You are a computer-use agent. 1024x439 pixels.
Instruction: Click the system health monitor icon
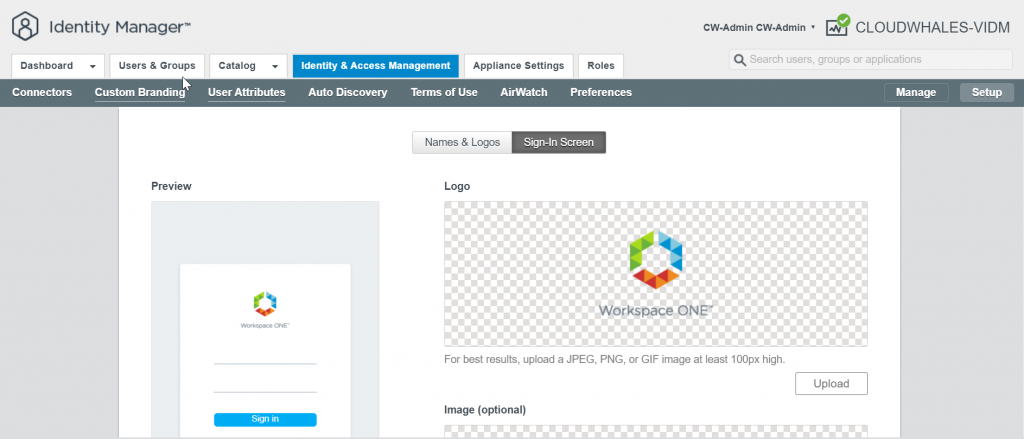click(838, 25)
